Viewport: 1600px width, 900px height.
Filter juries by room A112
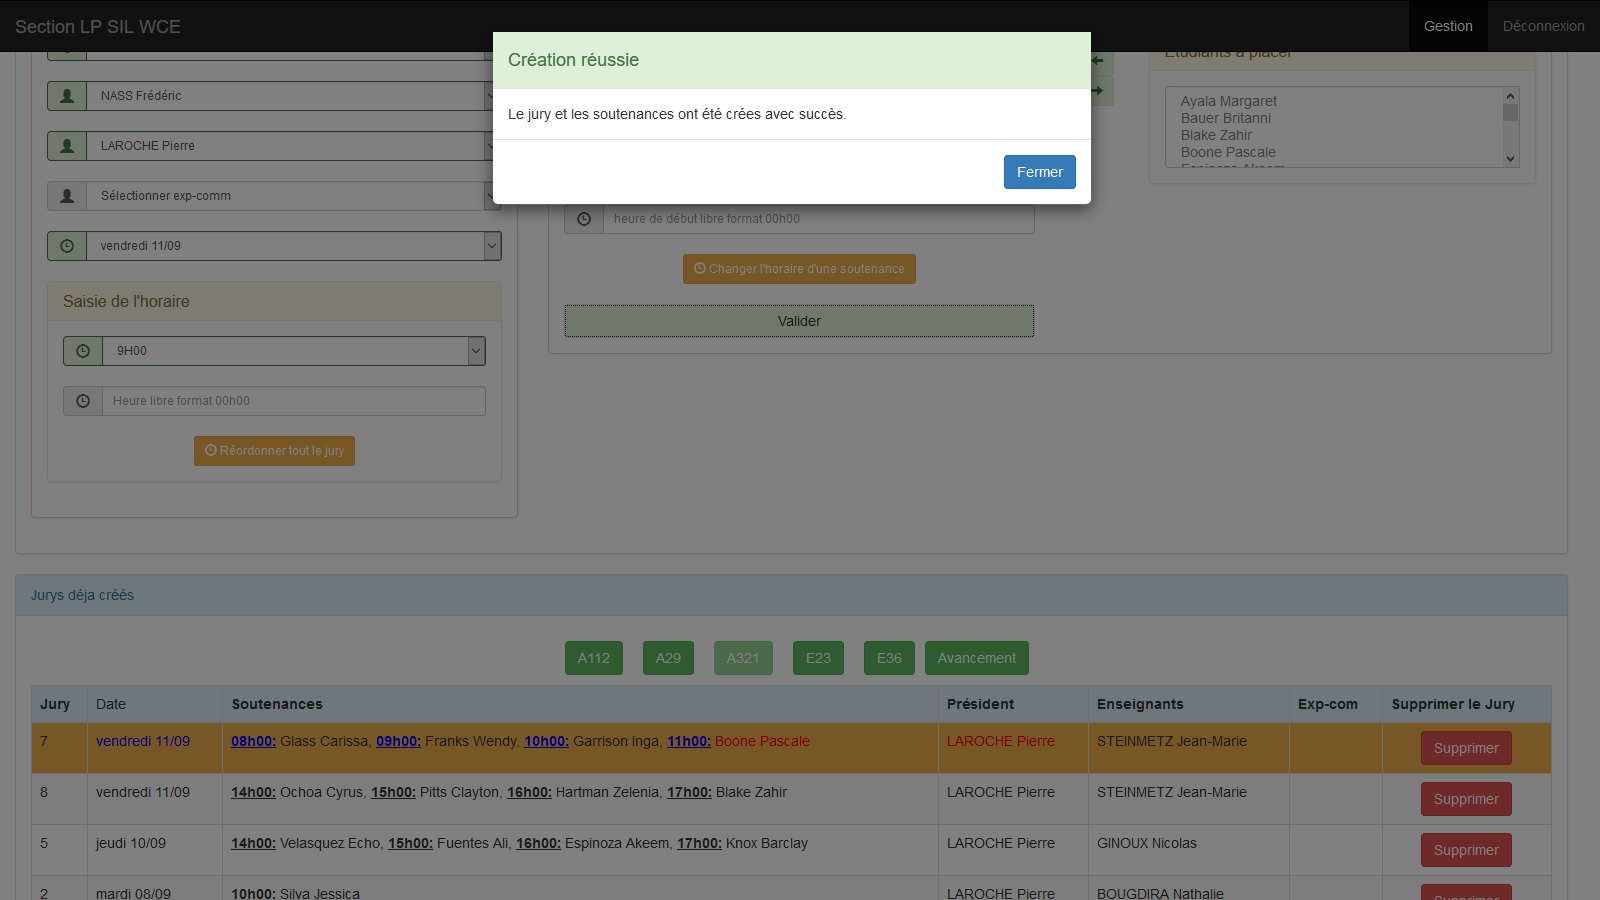coord(593,658)
